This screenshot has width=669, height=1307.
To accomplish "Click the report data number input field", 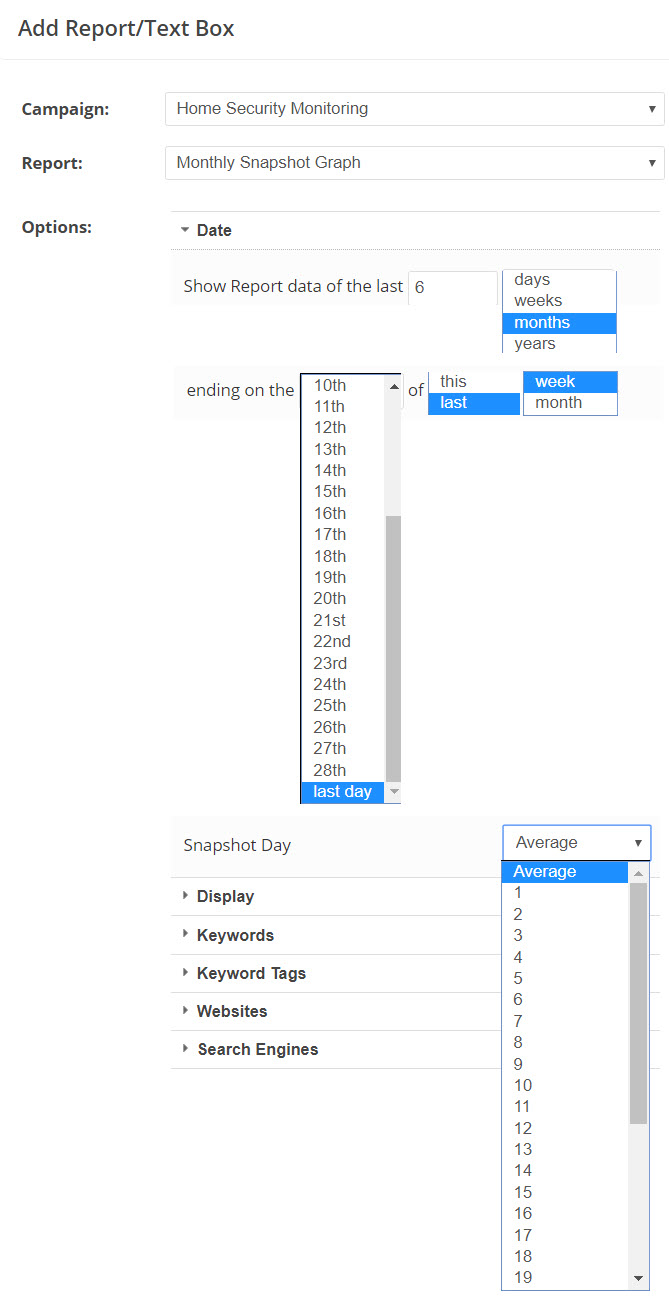I will click(x=452, y=287).
